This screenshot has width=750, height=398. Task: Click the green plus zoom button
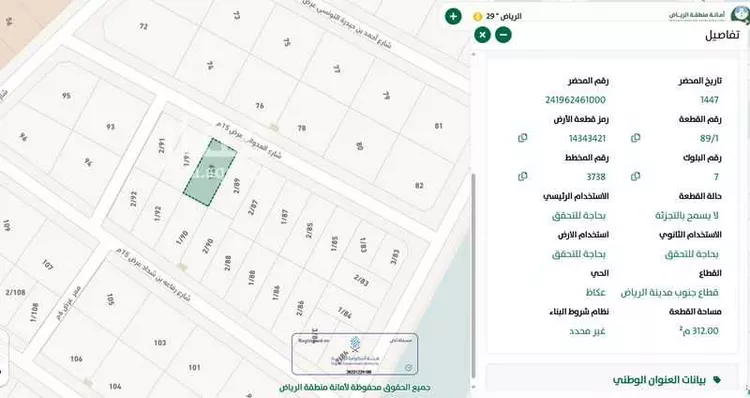pyautogui.click(x=453, y=16)
